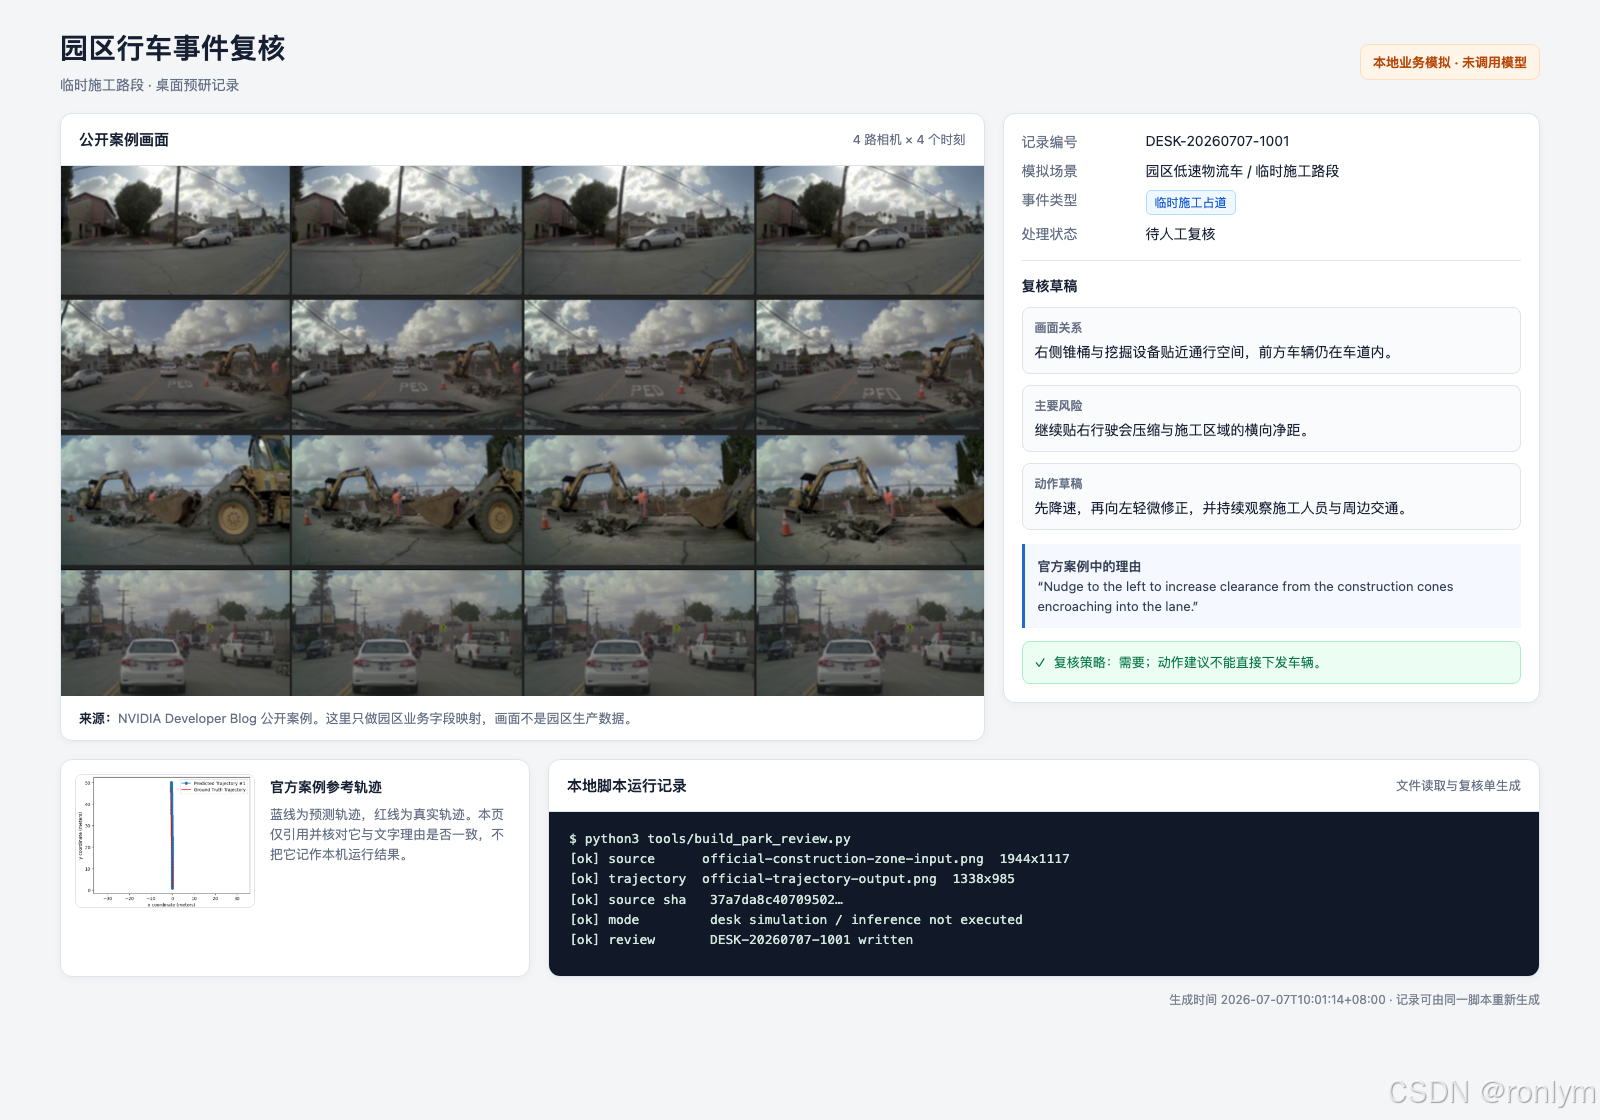Select the 来源 NVIDIA Developer Blog caption
Image resolution: width=1600 pixels, height=1120 pixels.
click(x=358, y=718)
